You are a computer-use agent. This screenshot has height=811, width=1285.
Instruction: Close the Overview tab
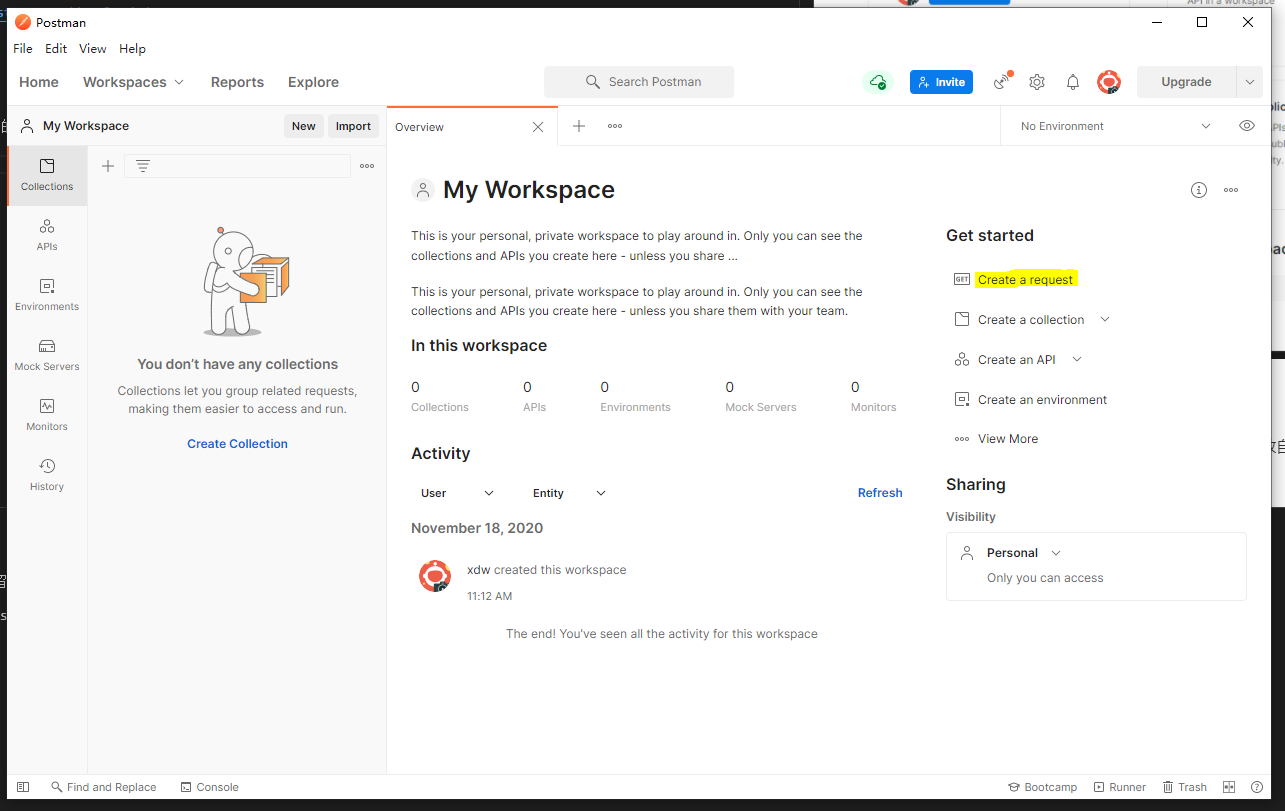coord(538,127)
